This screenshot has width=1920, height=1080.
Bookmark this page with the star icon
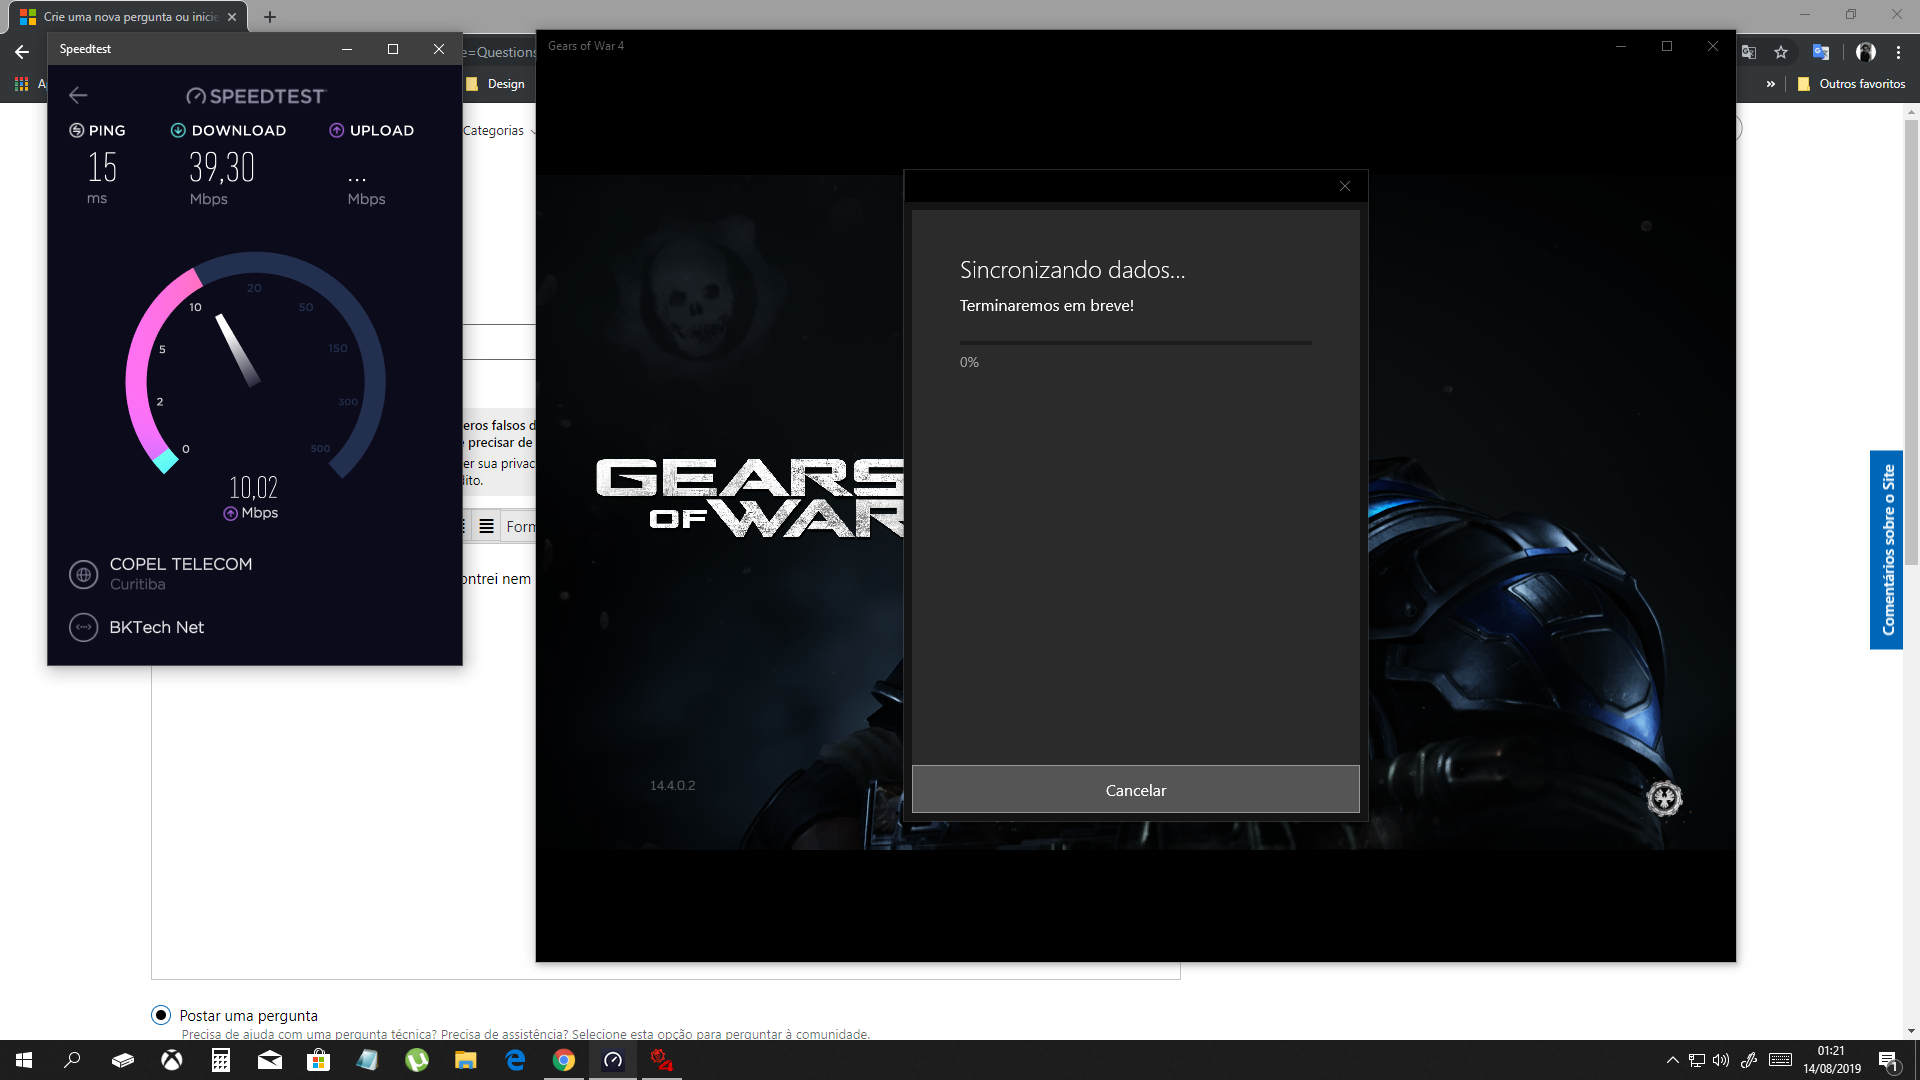coord(1781,52)
